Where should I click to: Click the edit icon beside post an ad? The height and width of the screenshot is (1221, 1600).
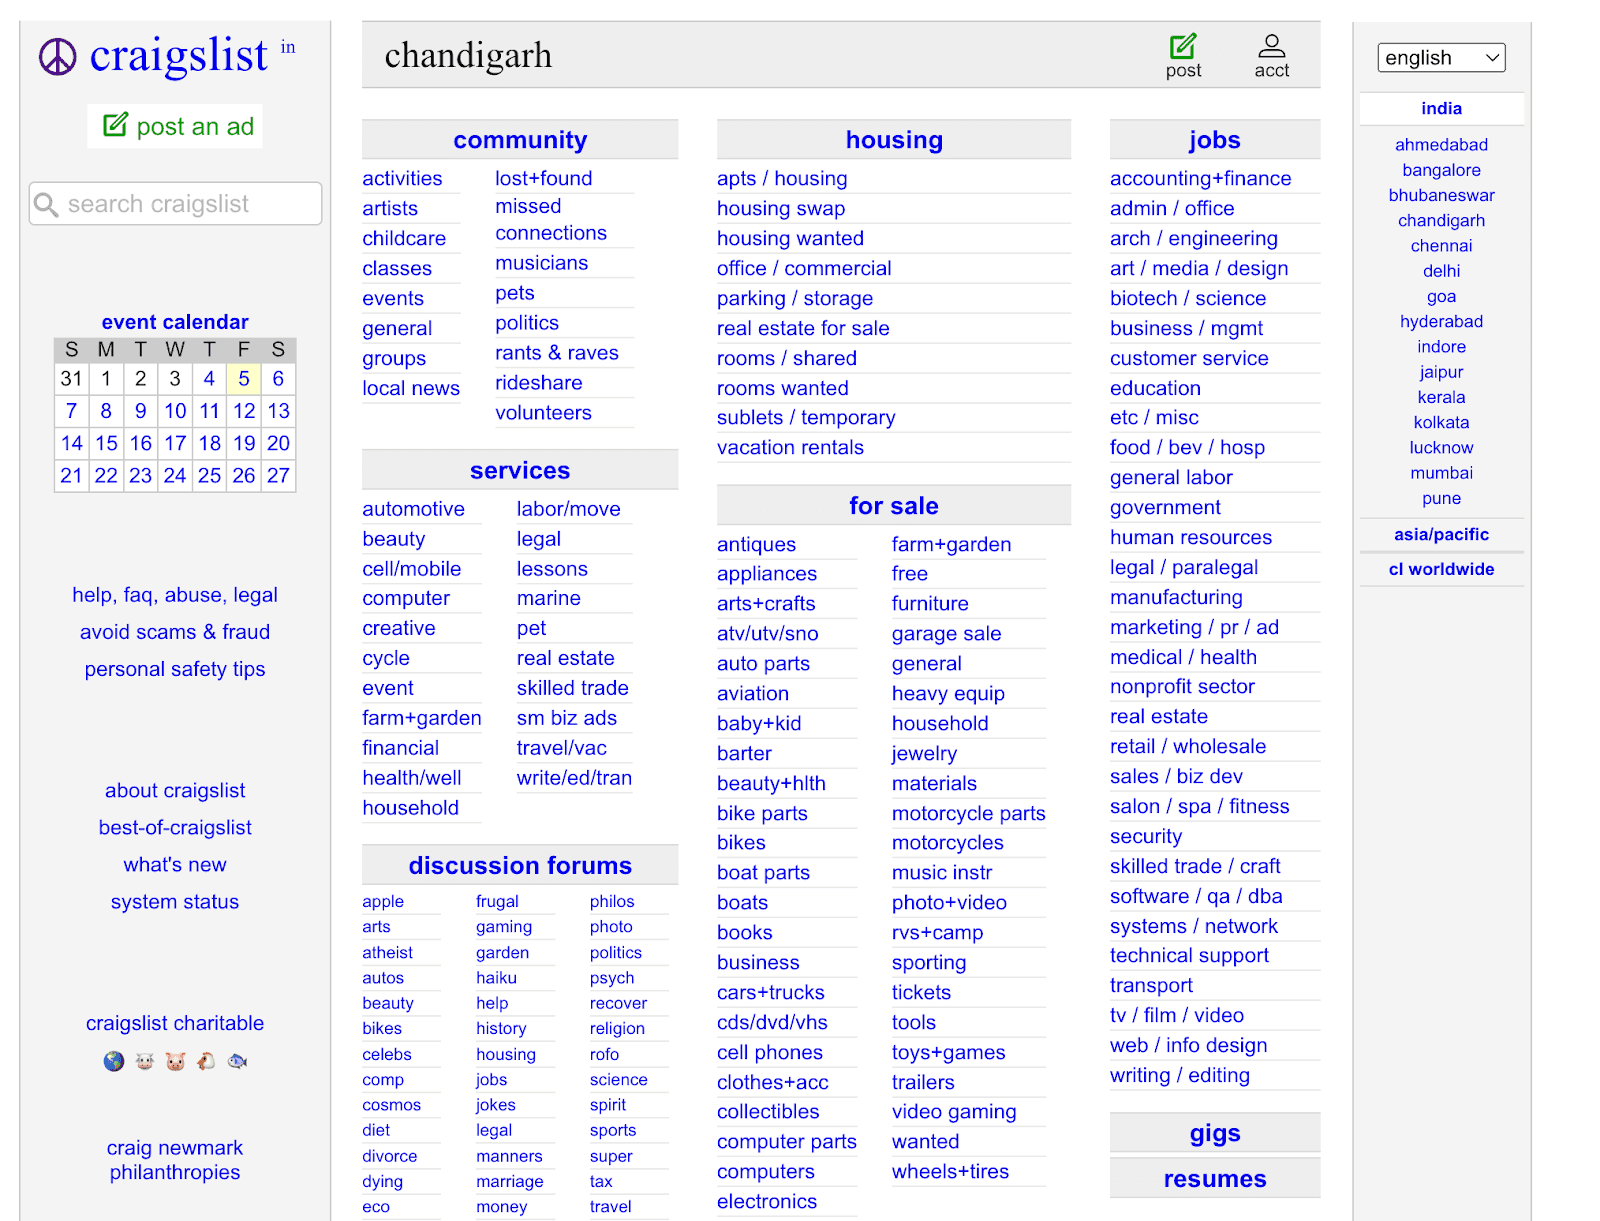pos(116,125)
